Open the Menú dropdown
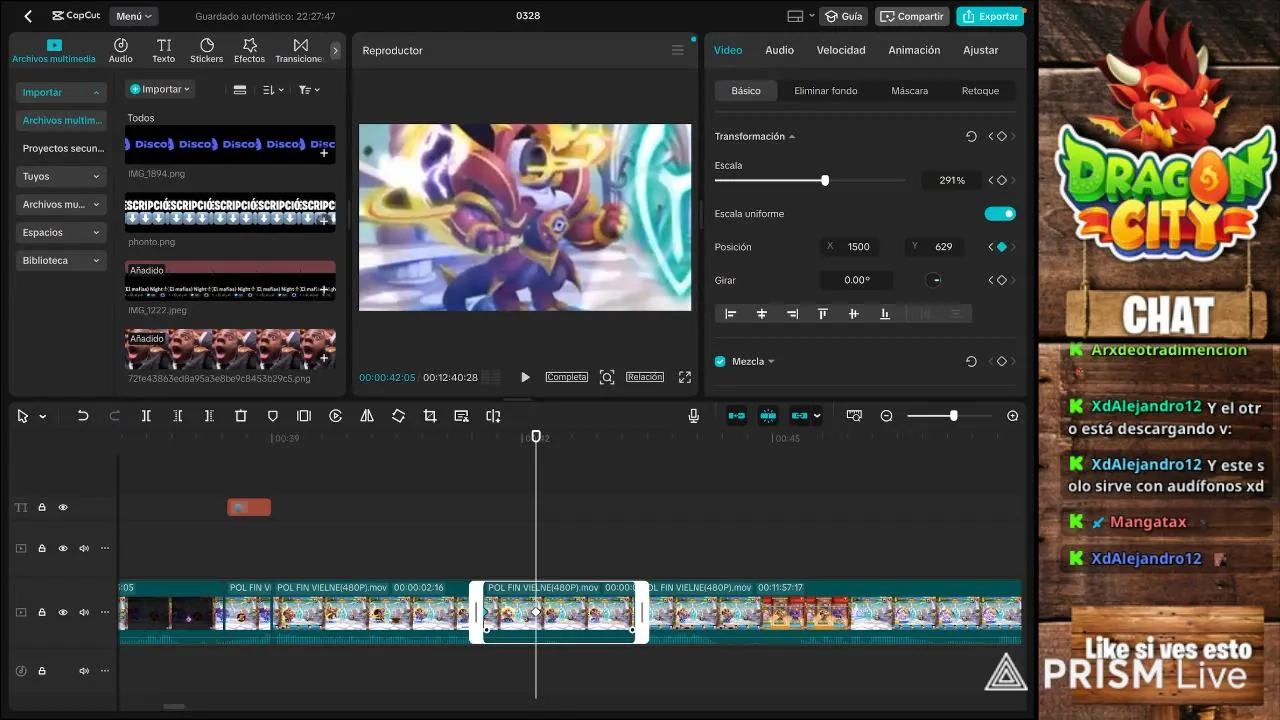The height and width of the screenshot is (720, 1280). [x=134, y=16]
